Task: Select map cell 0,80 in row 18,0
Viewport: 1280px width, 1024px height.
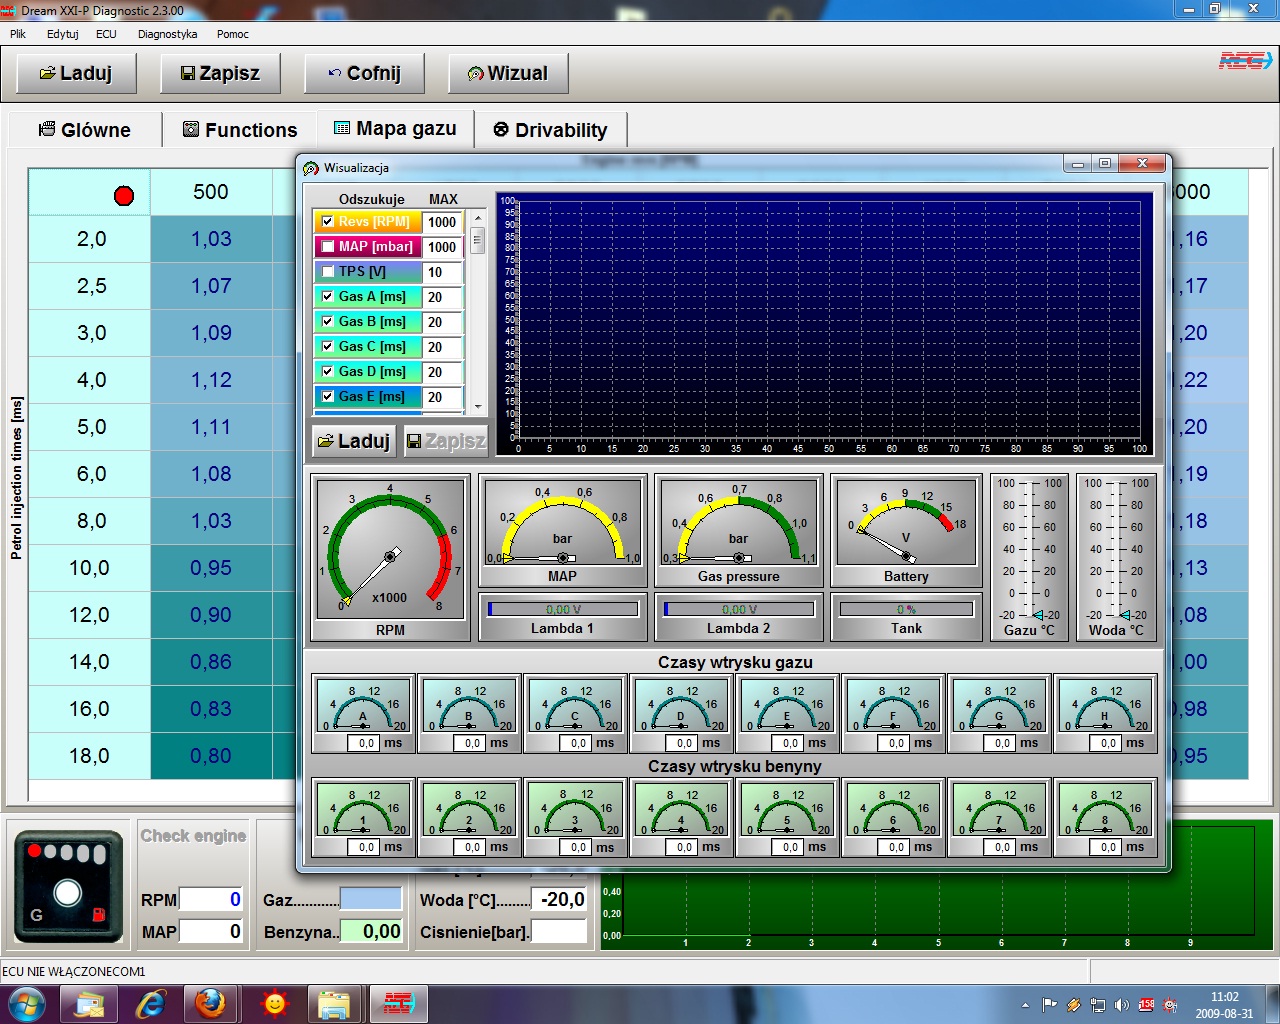Action: (x=211, y=756)
